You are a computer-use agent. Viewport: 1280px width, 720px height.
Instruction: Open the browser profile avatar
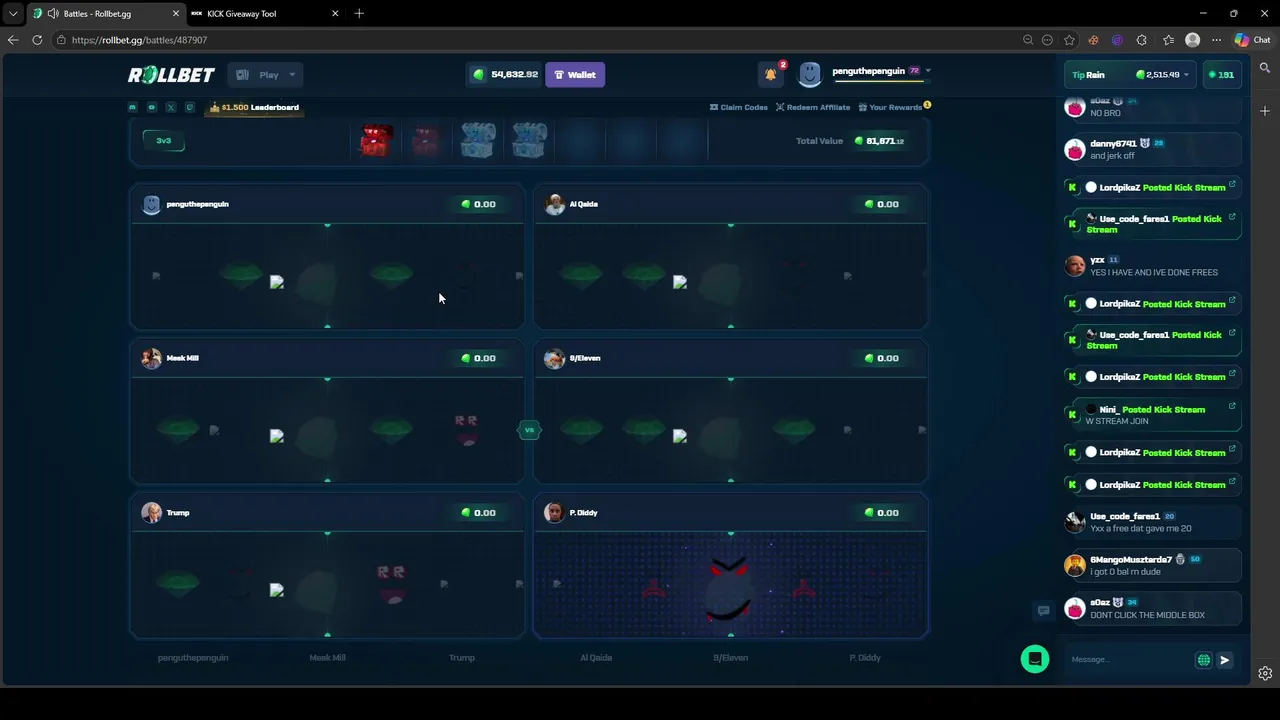click(1192, 40)
